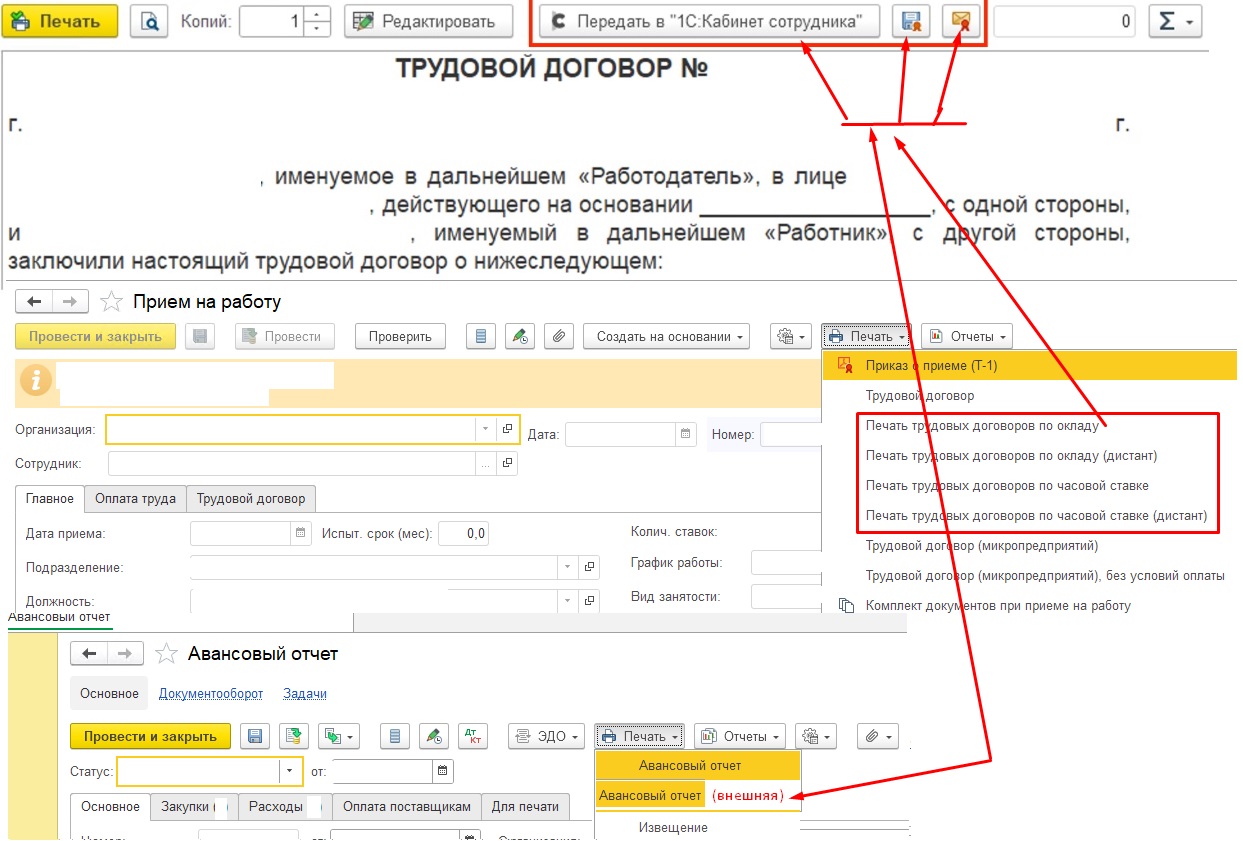This screenshot has height=841, width=1243.
Task: Click into the Организация input field
Action: point(290,429)
